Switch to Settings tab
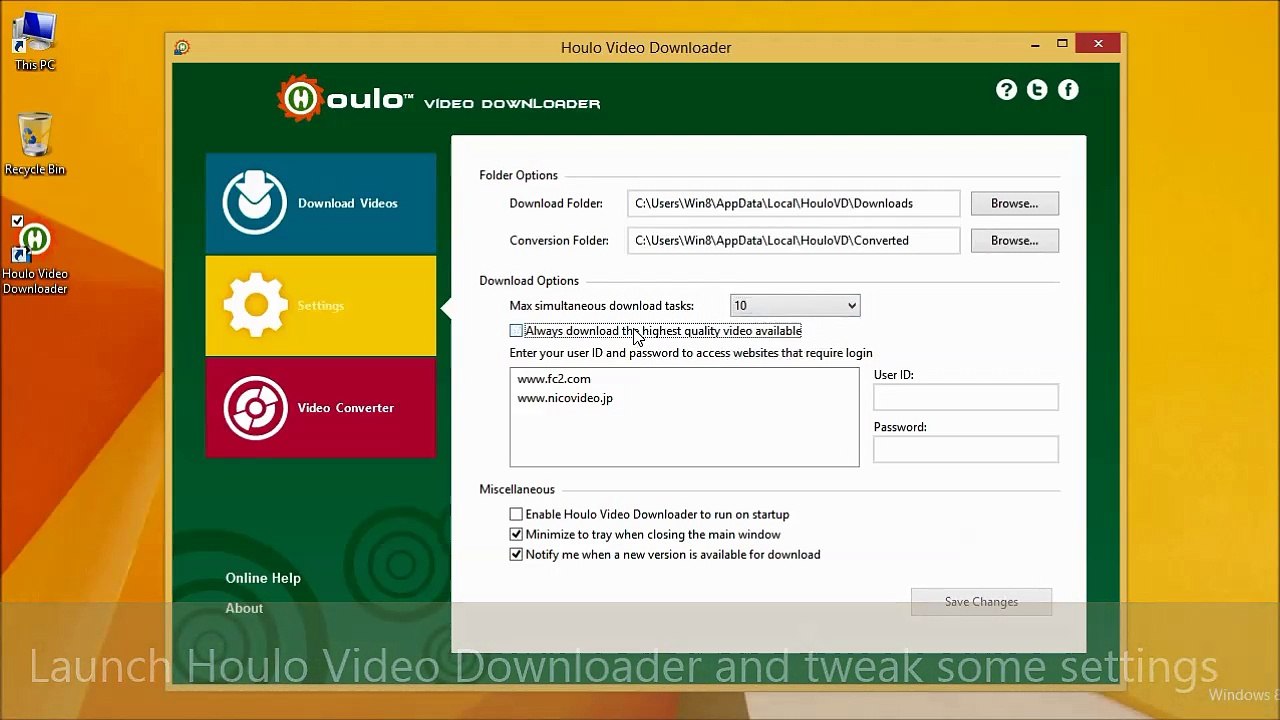The image size is (1280, 720). (321, 306)
